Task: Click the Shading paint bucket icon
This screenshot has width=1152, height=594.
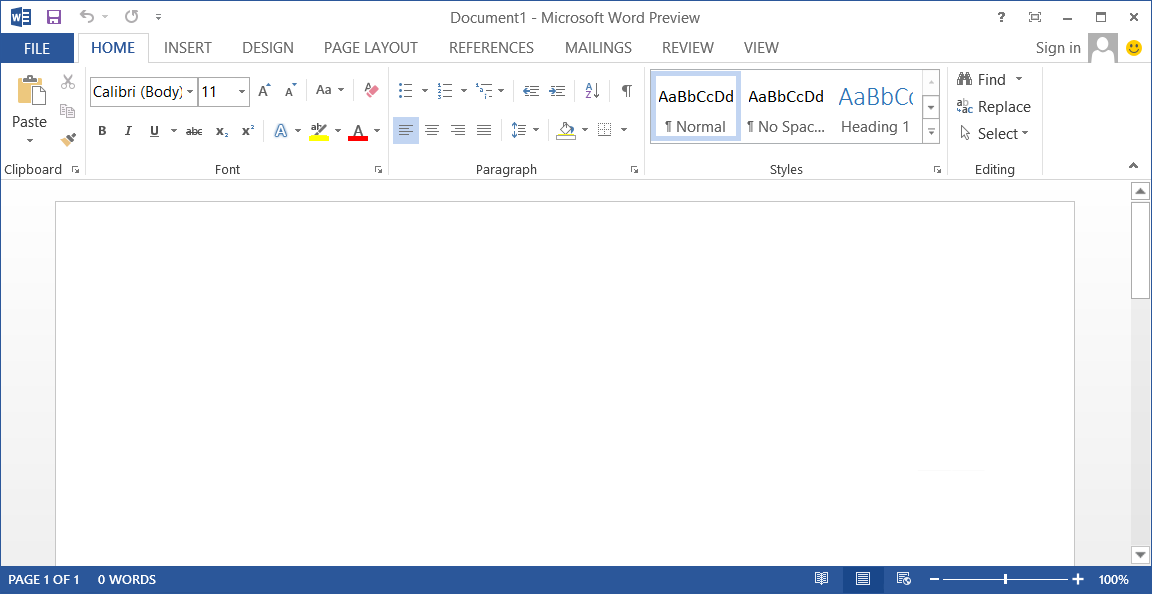Action: point(566,130)
